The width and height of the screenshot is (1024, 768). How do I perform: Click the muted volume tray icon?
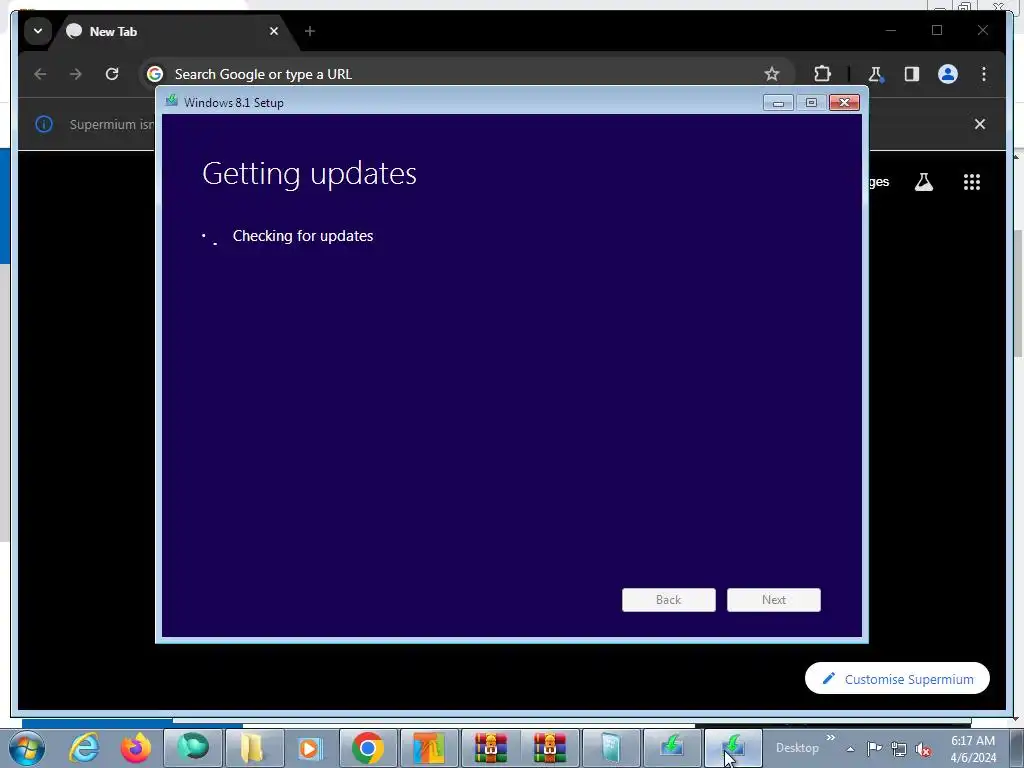point(923,750)
